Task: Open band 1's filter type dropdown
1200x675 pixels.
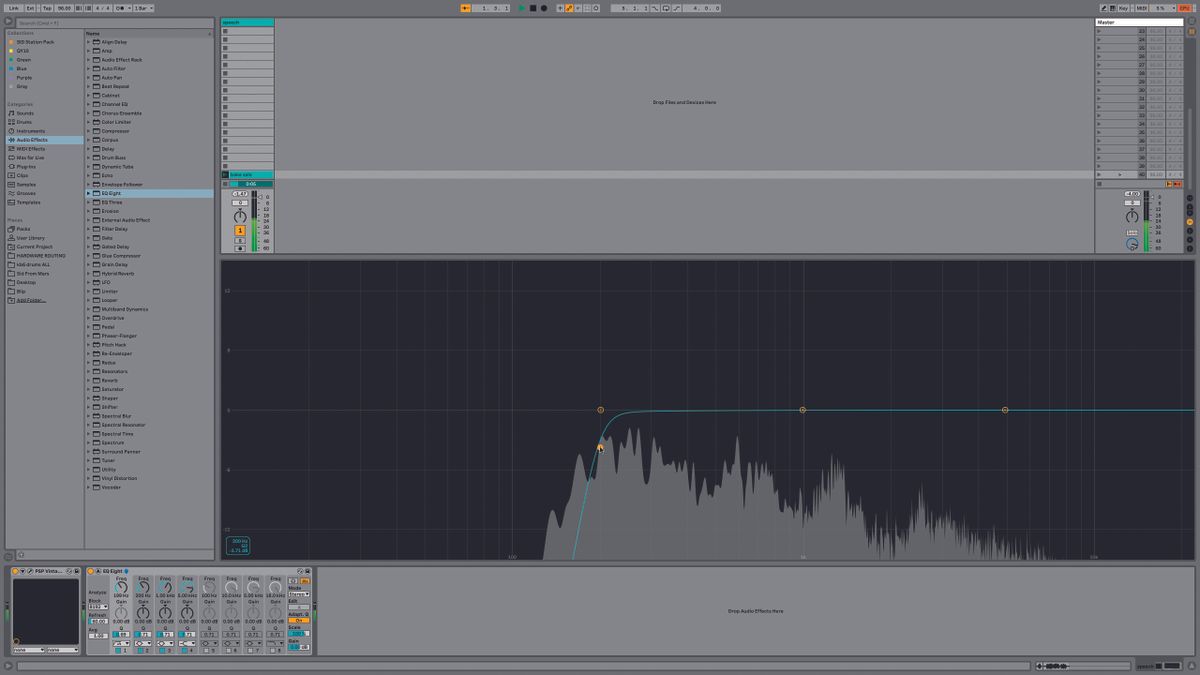Action: click(x=121, y=643)
